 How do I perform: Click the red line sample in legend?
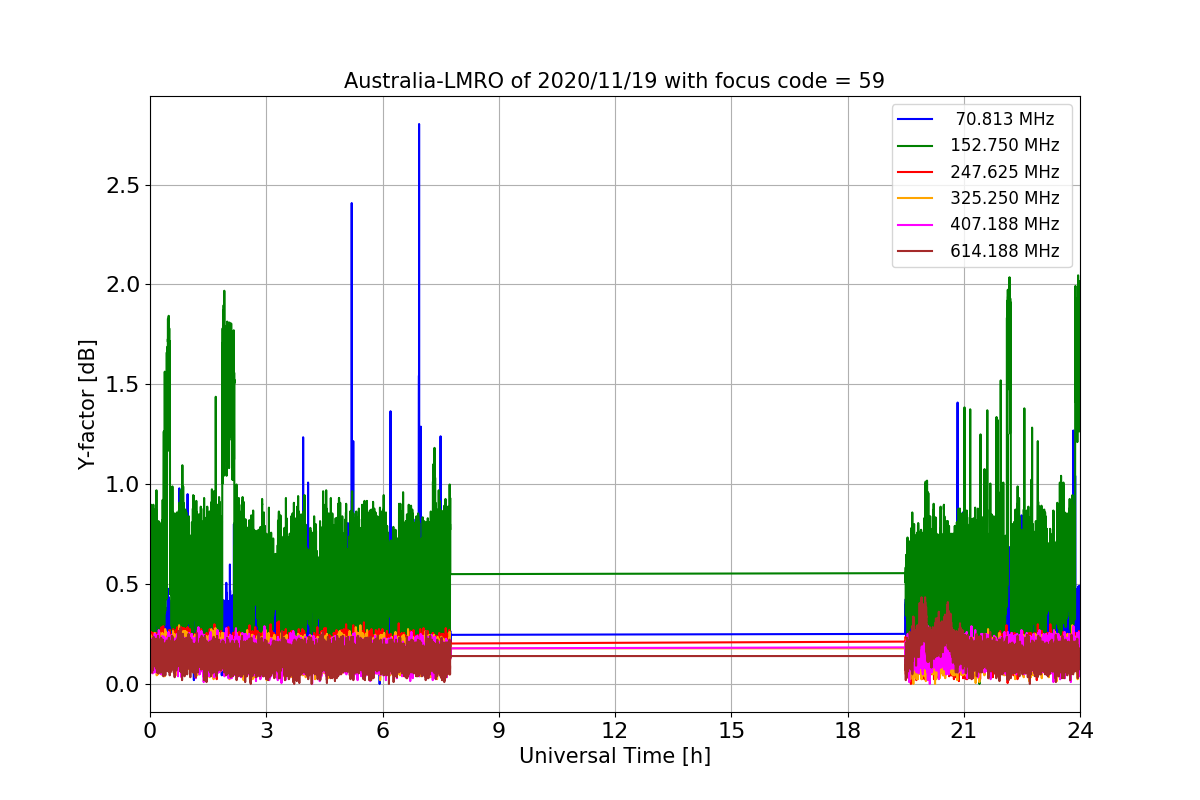[915, 172]
